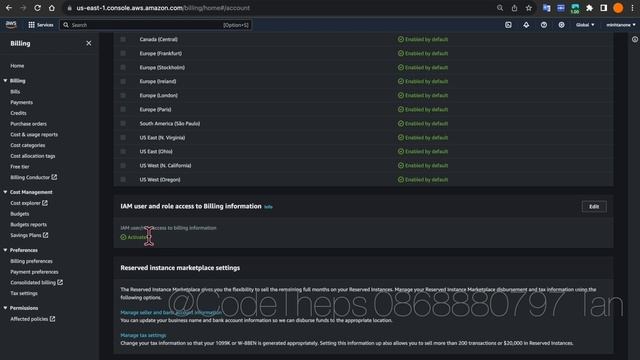Open the account name dropdown

click(620, 25)
